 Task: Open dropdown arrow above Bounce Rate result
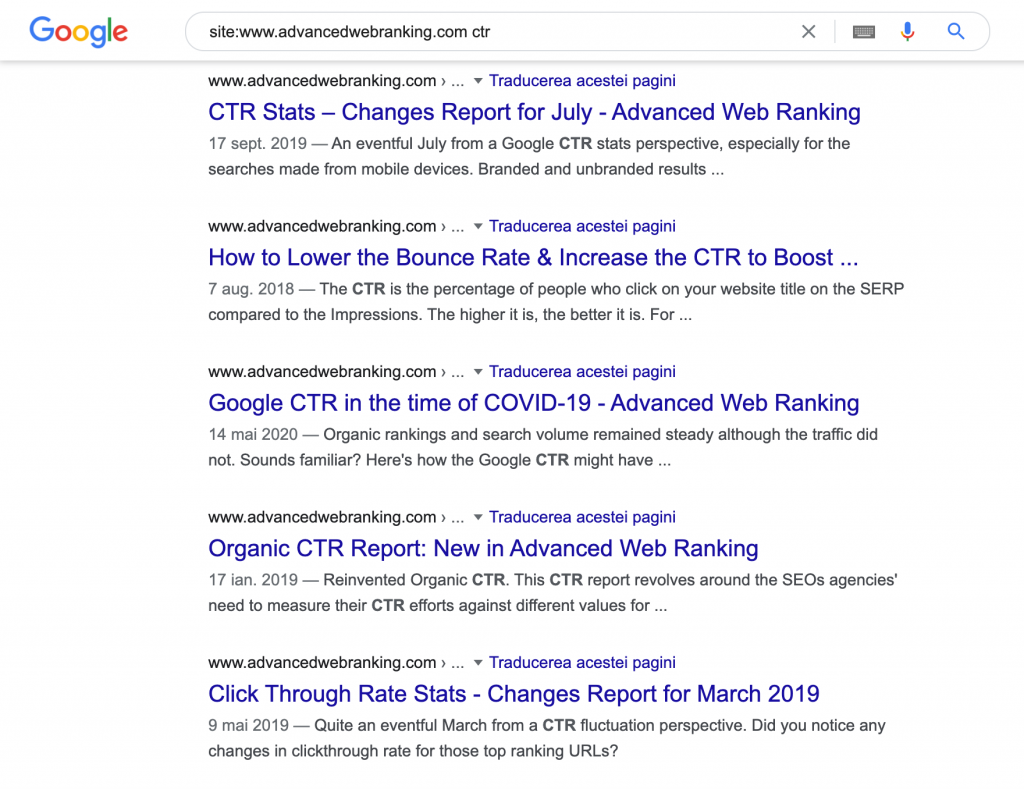[478, 227]
